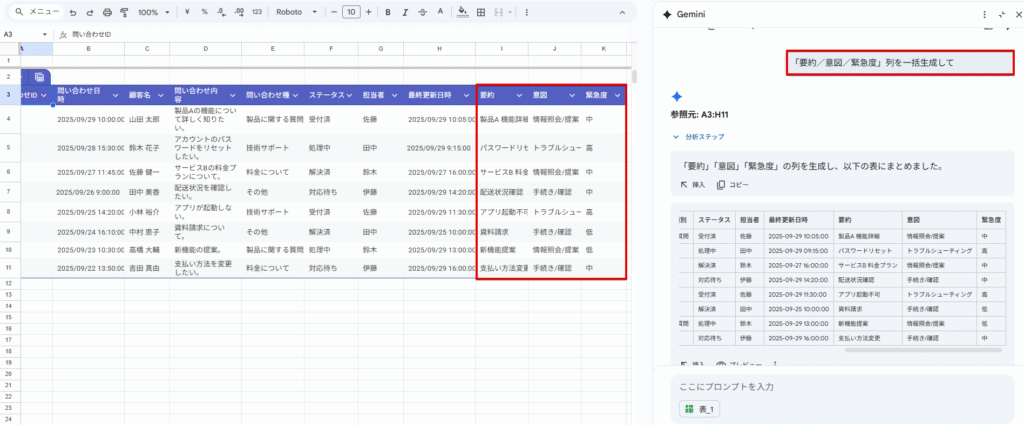The image size is (1024, 425).
Task: Toggle bold formatting
Action: [388, 13]
